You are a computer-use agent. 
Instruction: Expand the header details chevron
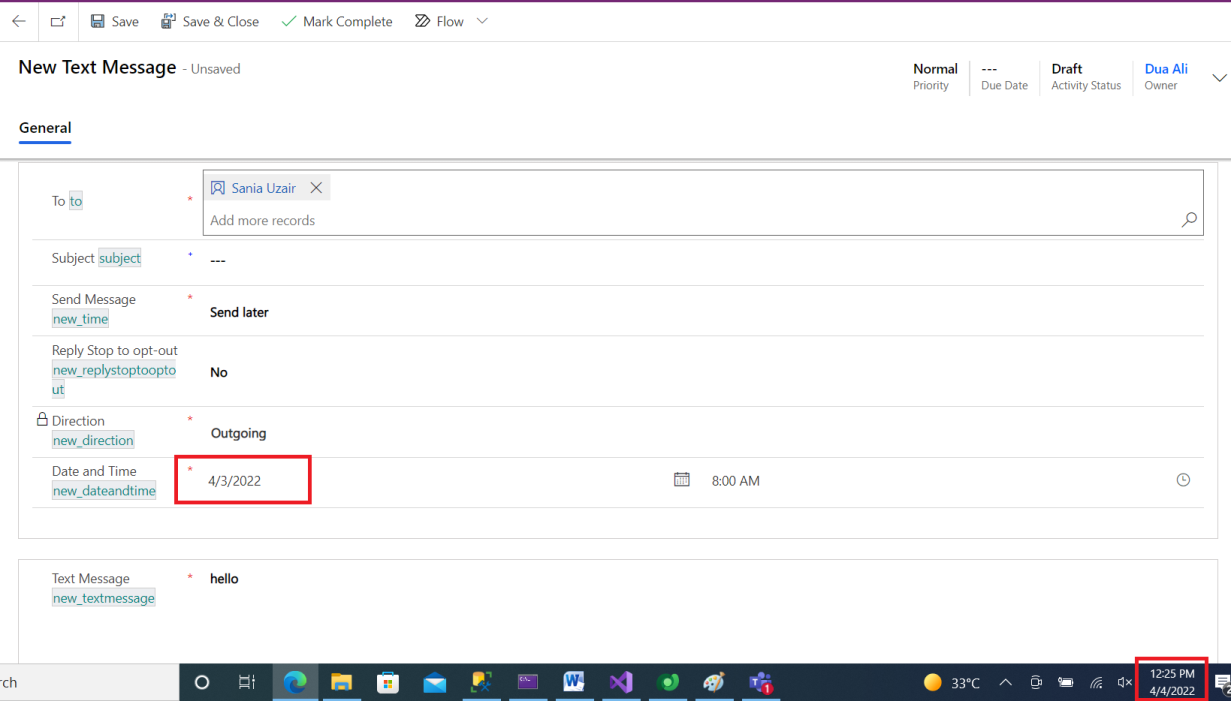click(1218, 78)
